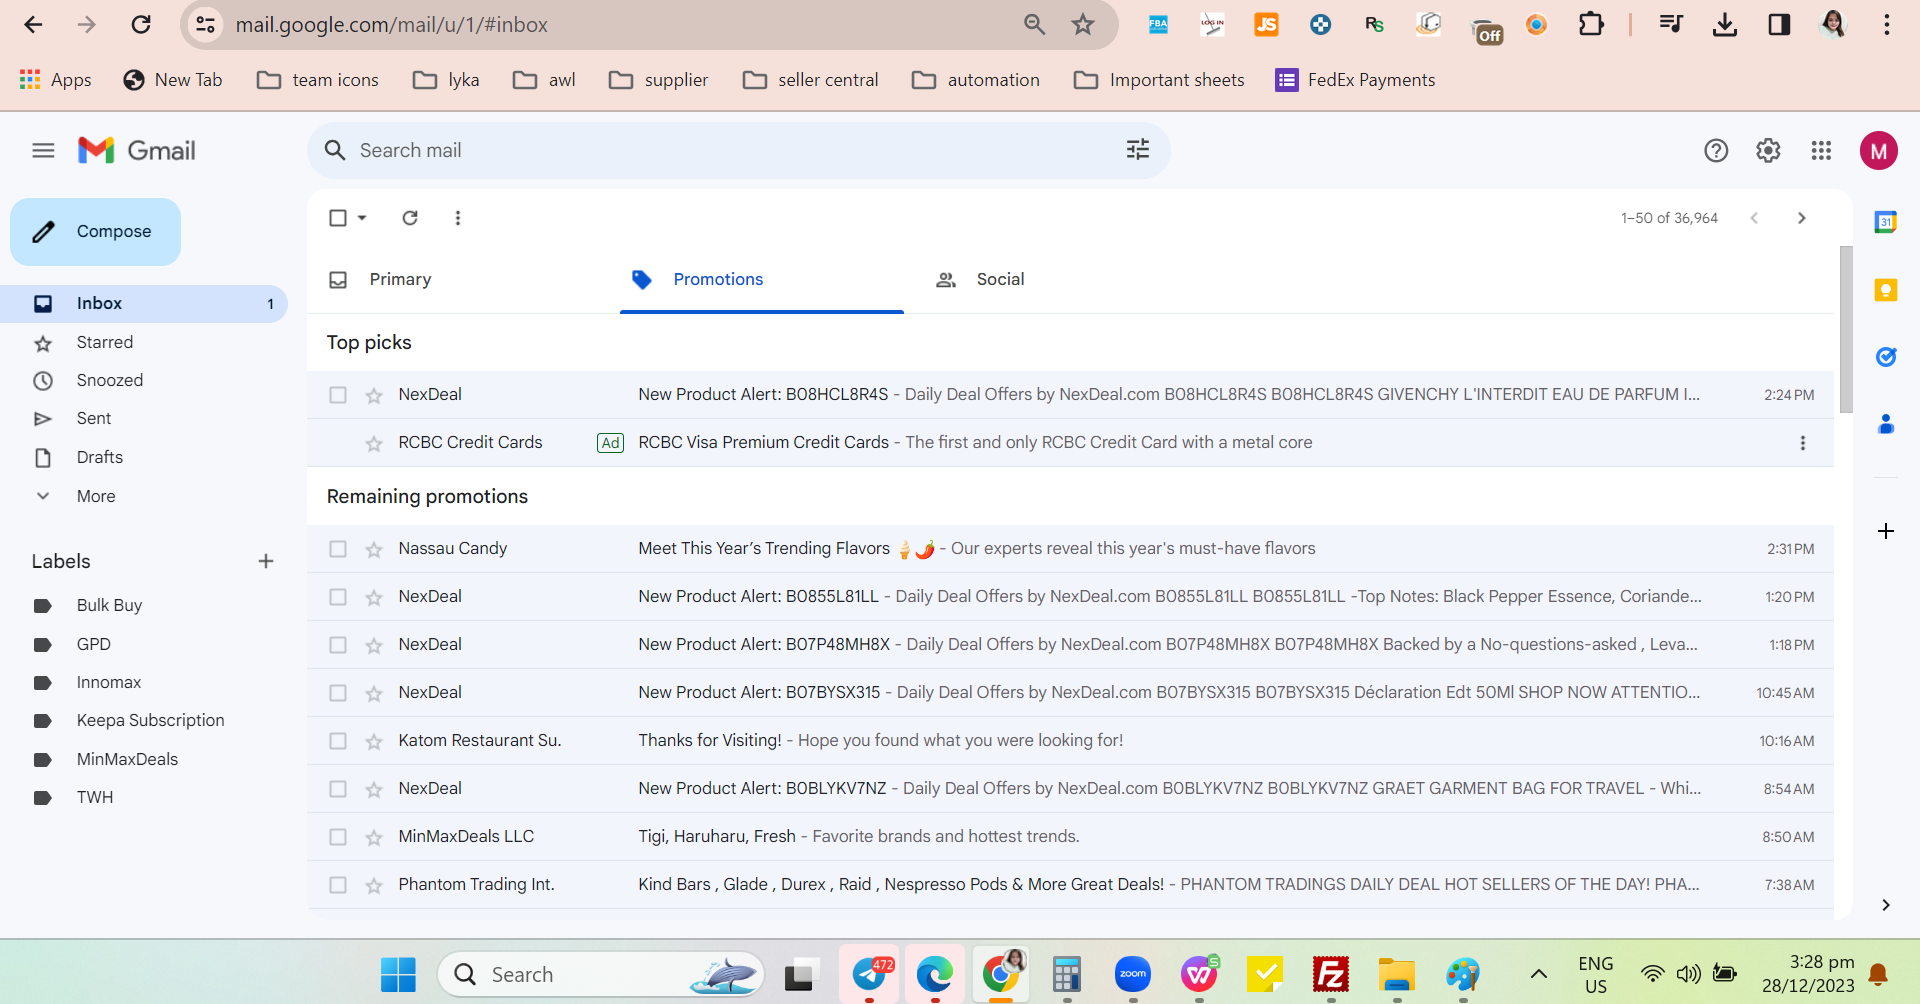
Task: Click the inbox vertical scrollbar
Action: pos(1846,329)
